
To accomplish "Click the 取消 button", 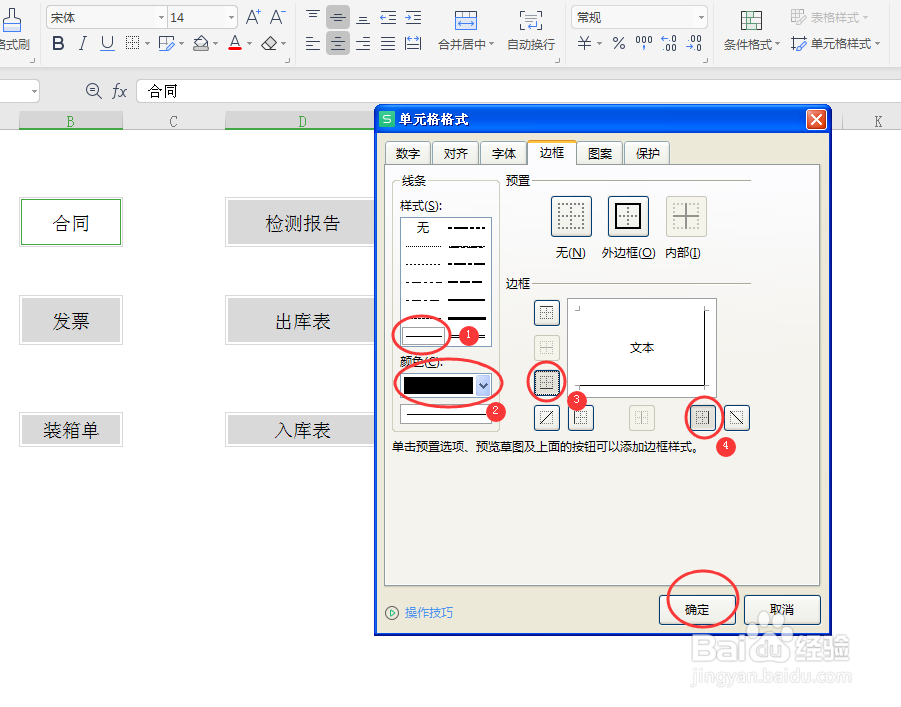I will (x=782, y=609).
